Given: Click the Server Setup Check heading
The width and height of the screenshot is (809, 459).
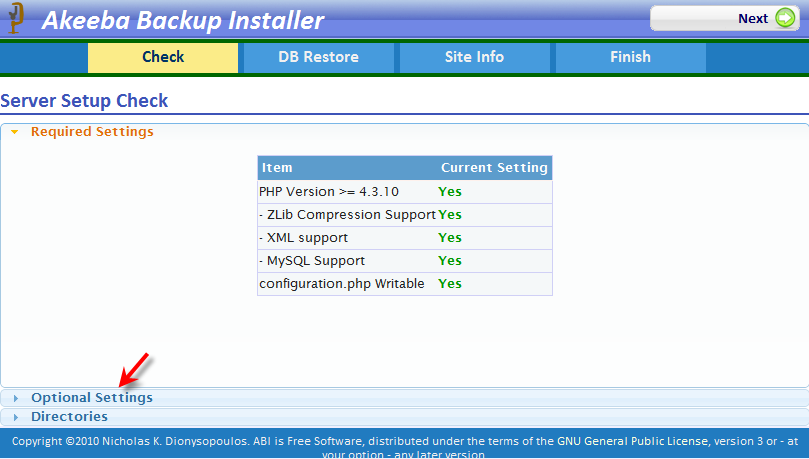Looking at the screenshot, I should pyautogui.click(x=84, y=101).
